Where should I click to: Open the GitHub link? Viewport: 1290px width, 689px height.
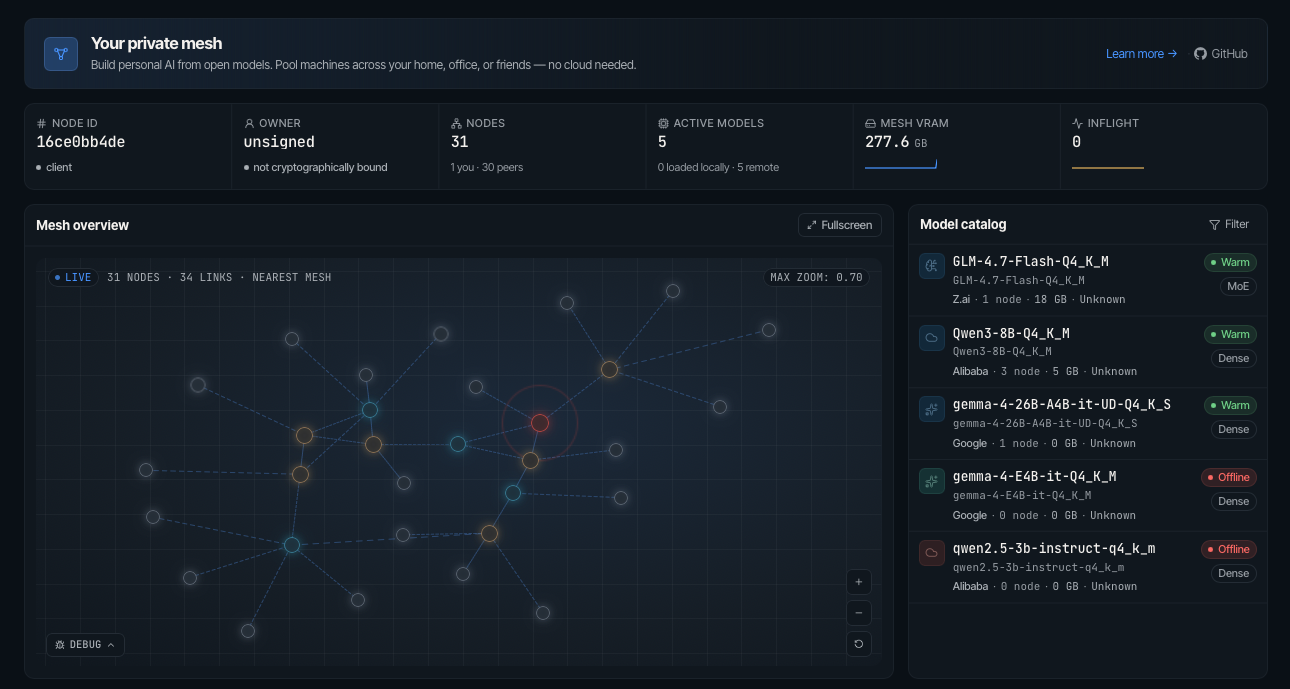[x=1221, y=54]
